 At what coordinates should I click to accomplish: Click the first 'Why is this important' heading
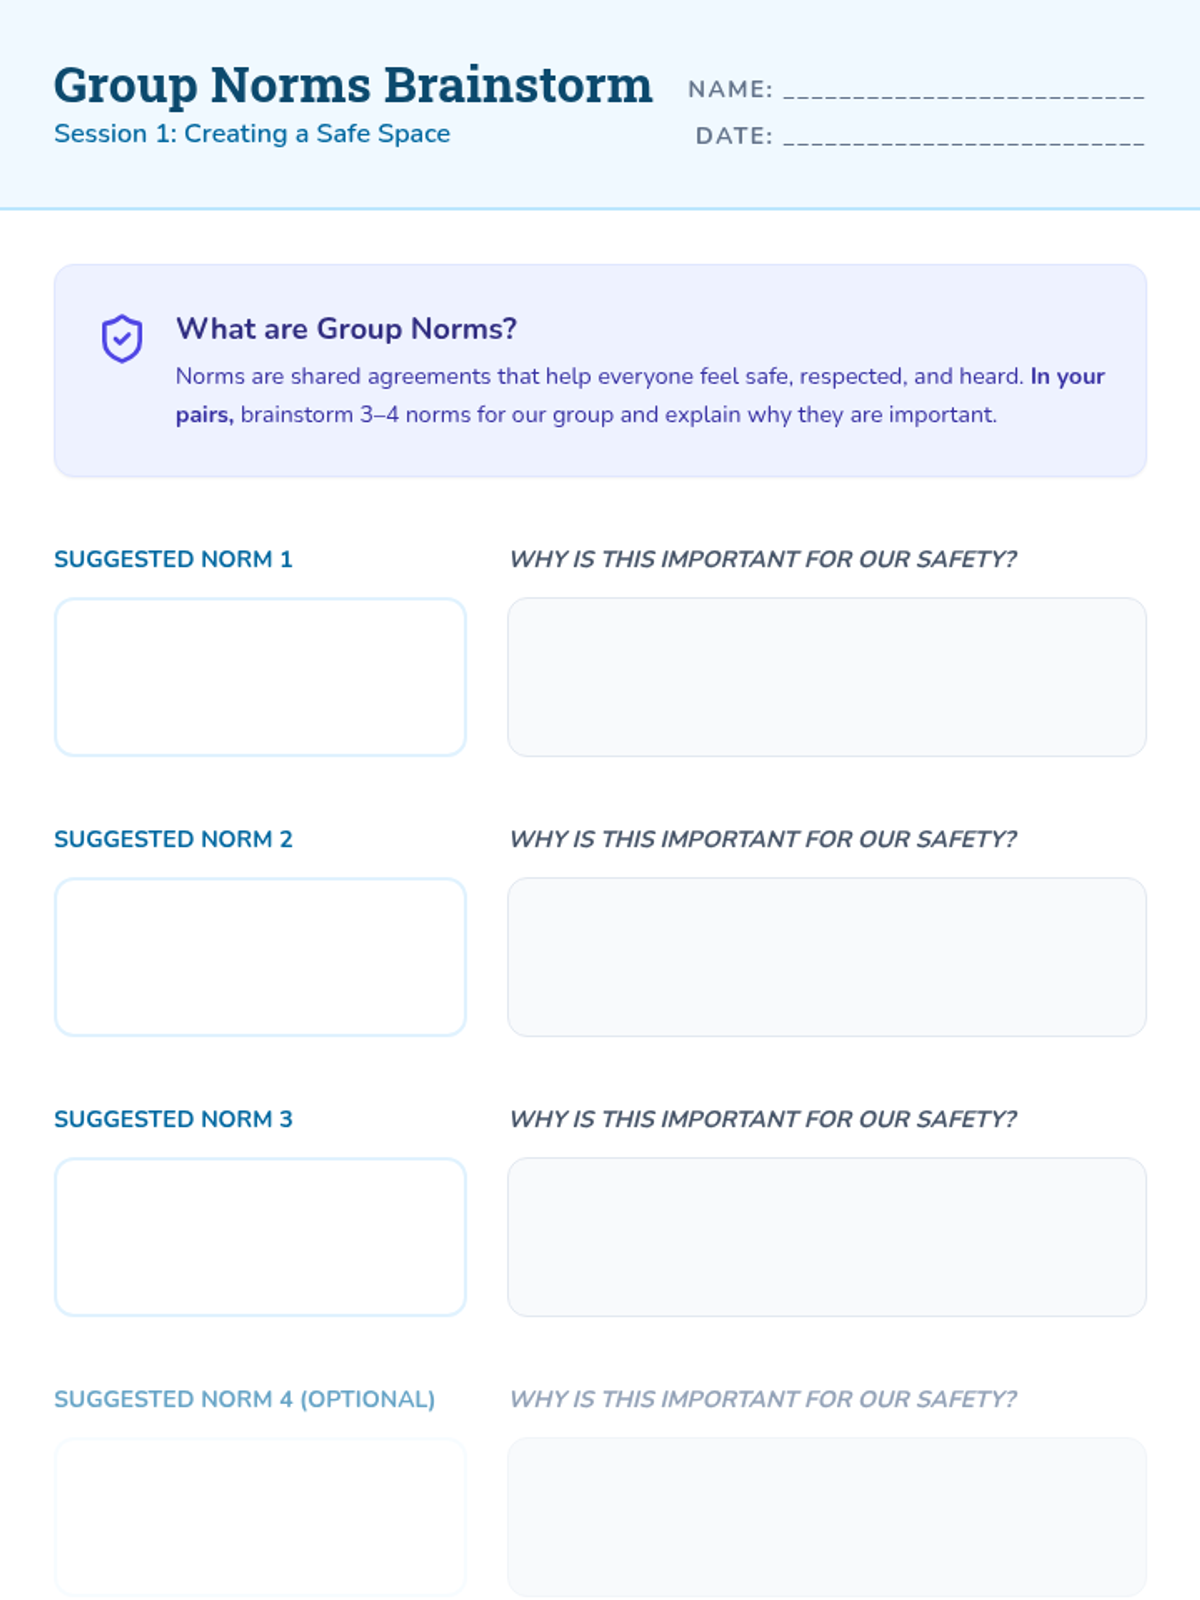(763, 559)
